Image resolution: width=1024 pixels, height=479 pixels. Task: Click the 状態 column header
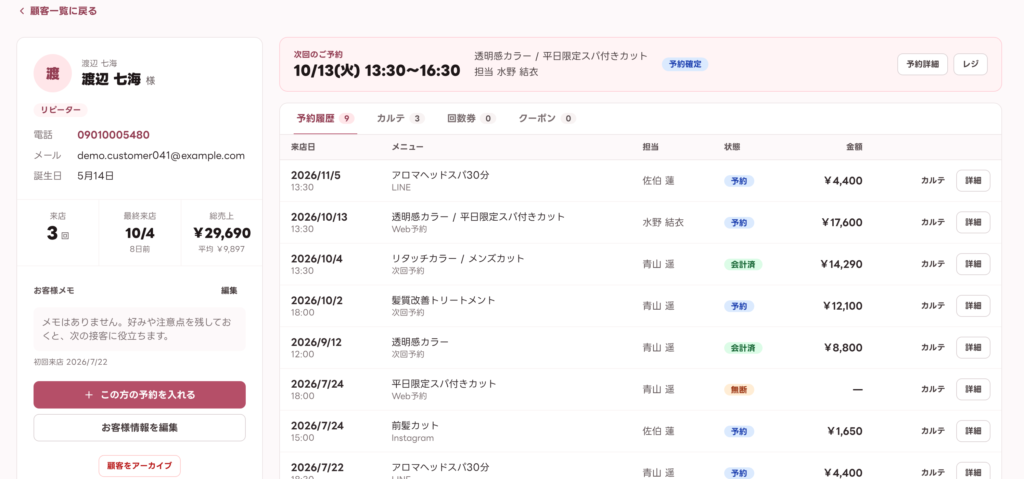[732, 147]
